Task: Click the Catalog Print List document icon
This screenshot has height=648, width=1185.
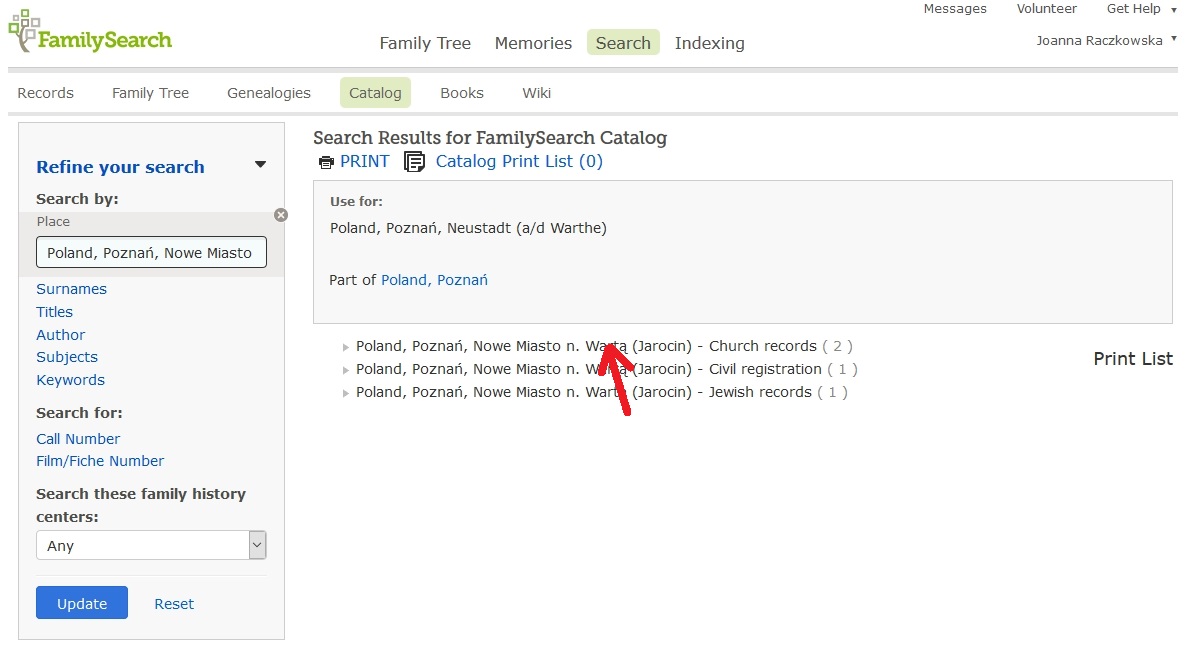Action: (414, 162)
